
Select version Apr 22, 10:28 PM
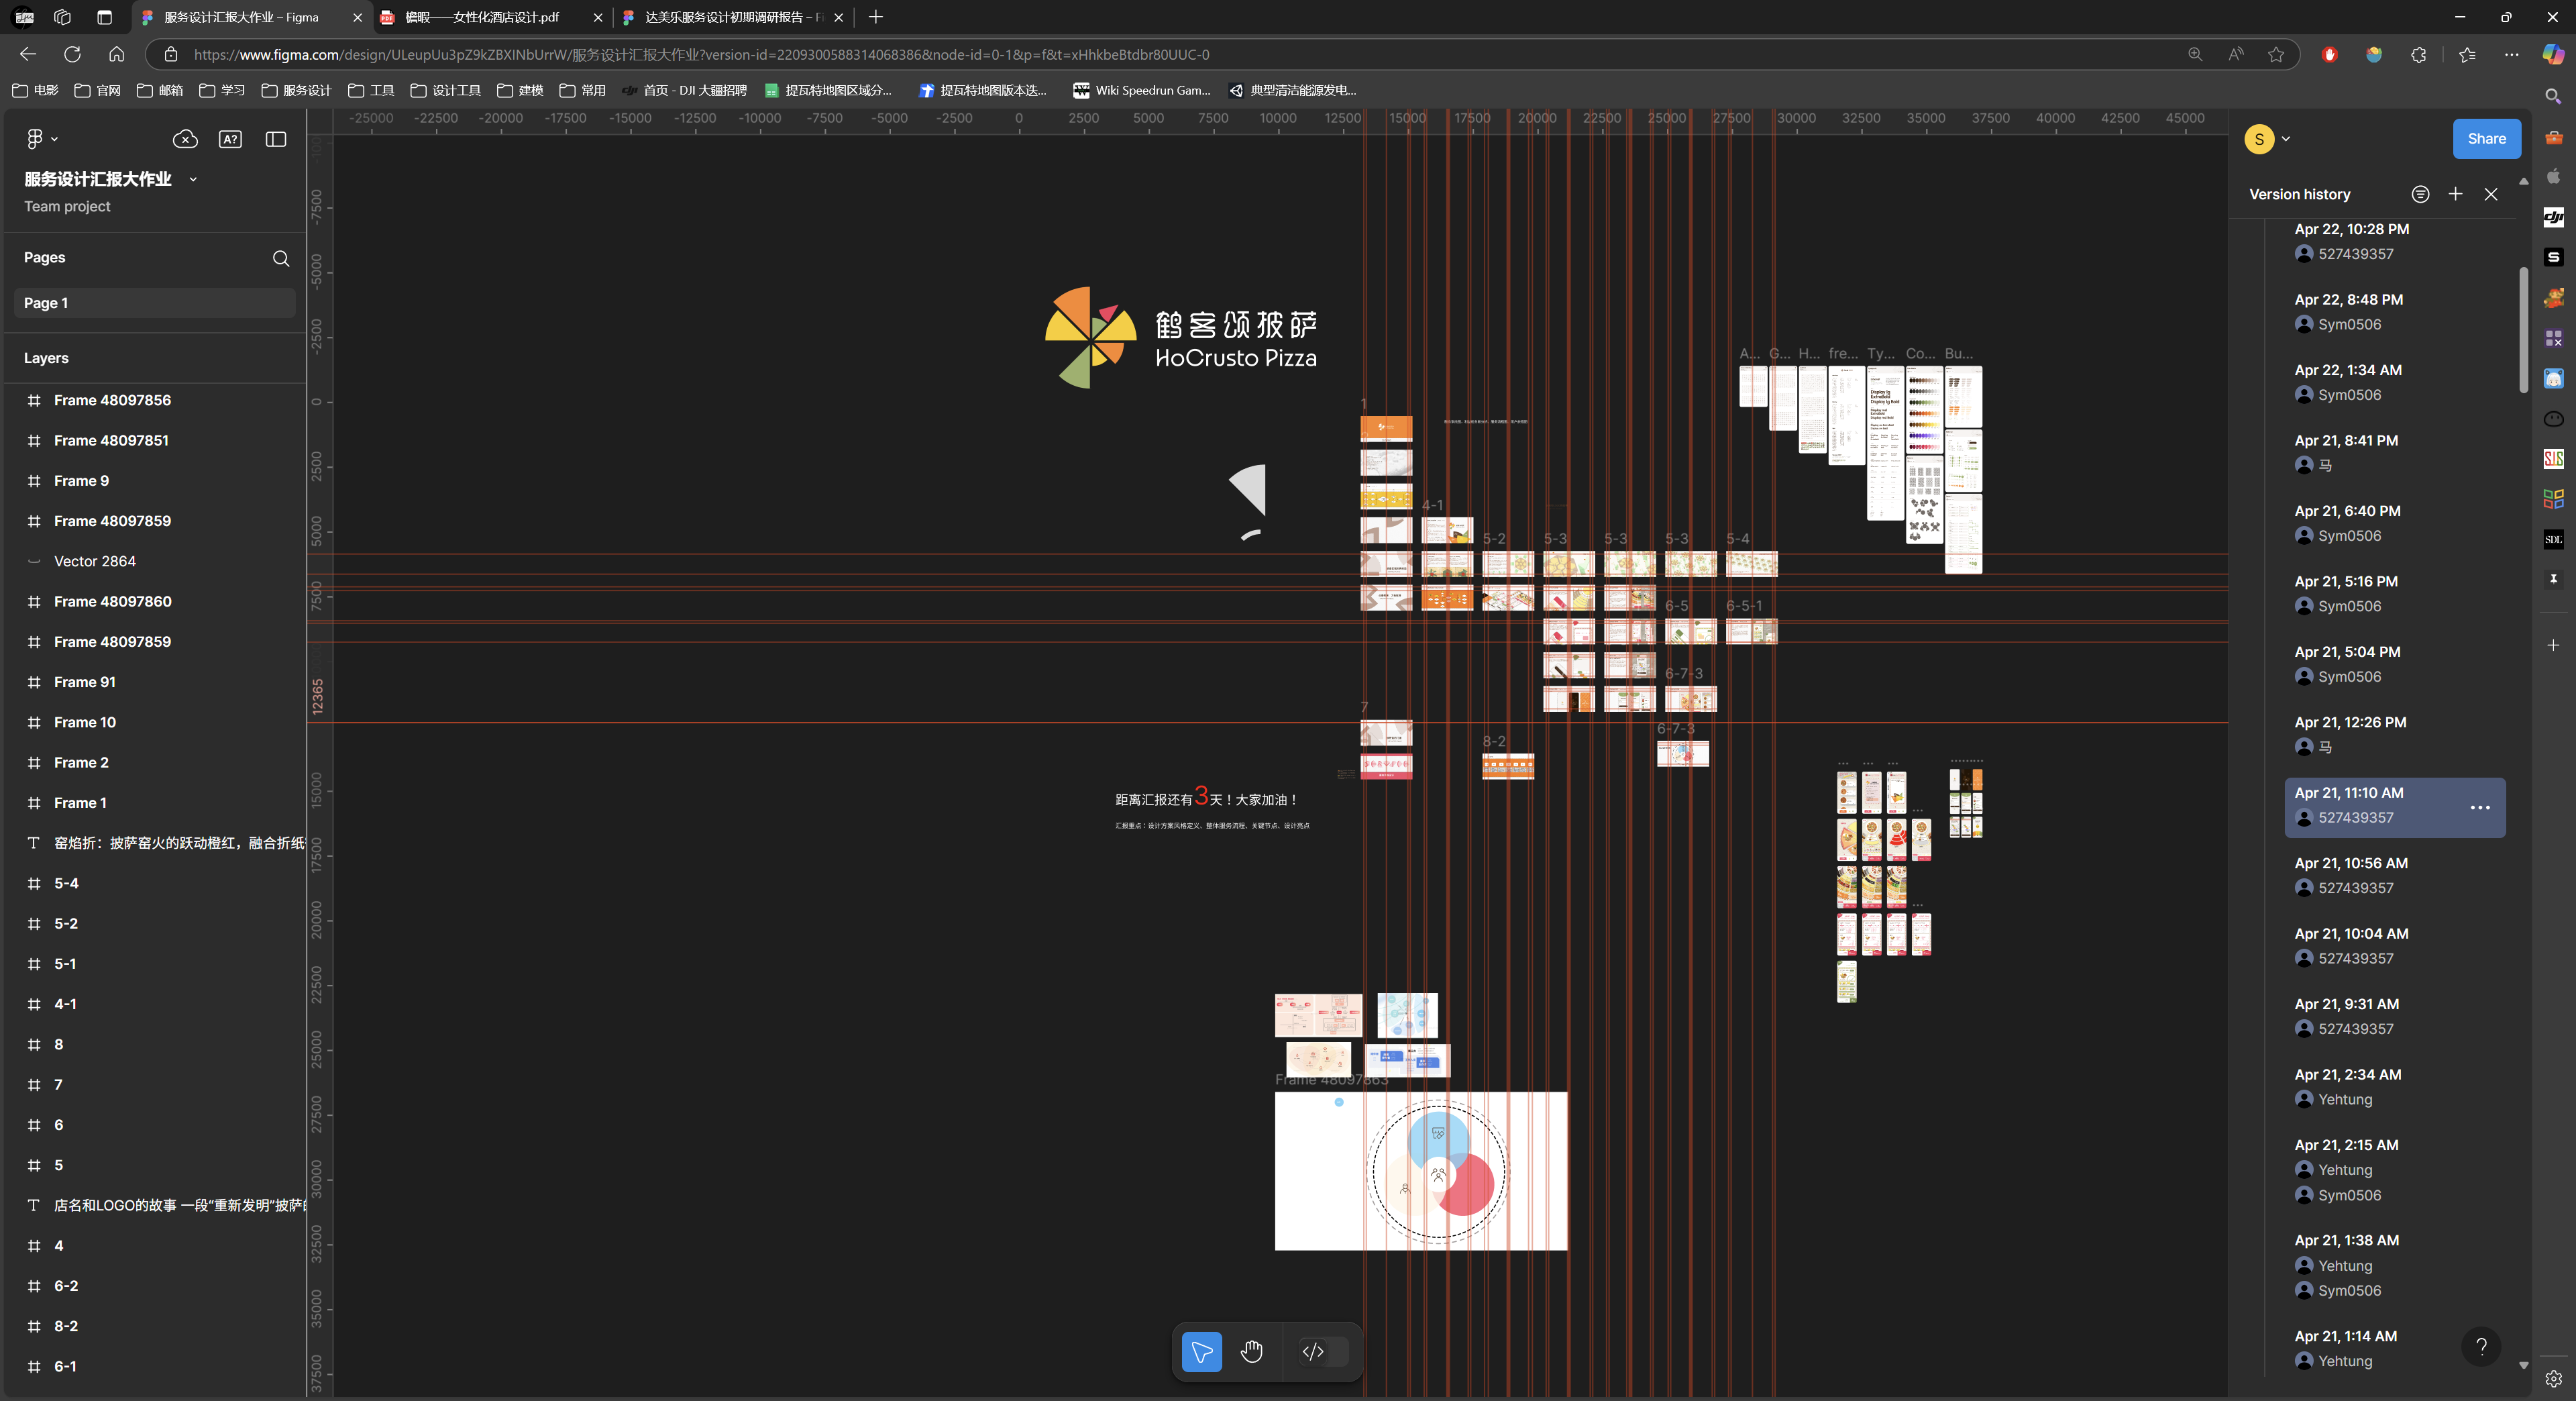pos(2395,242)
